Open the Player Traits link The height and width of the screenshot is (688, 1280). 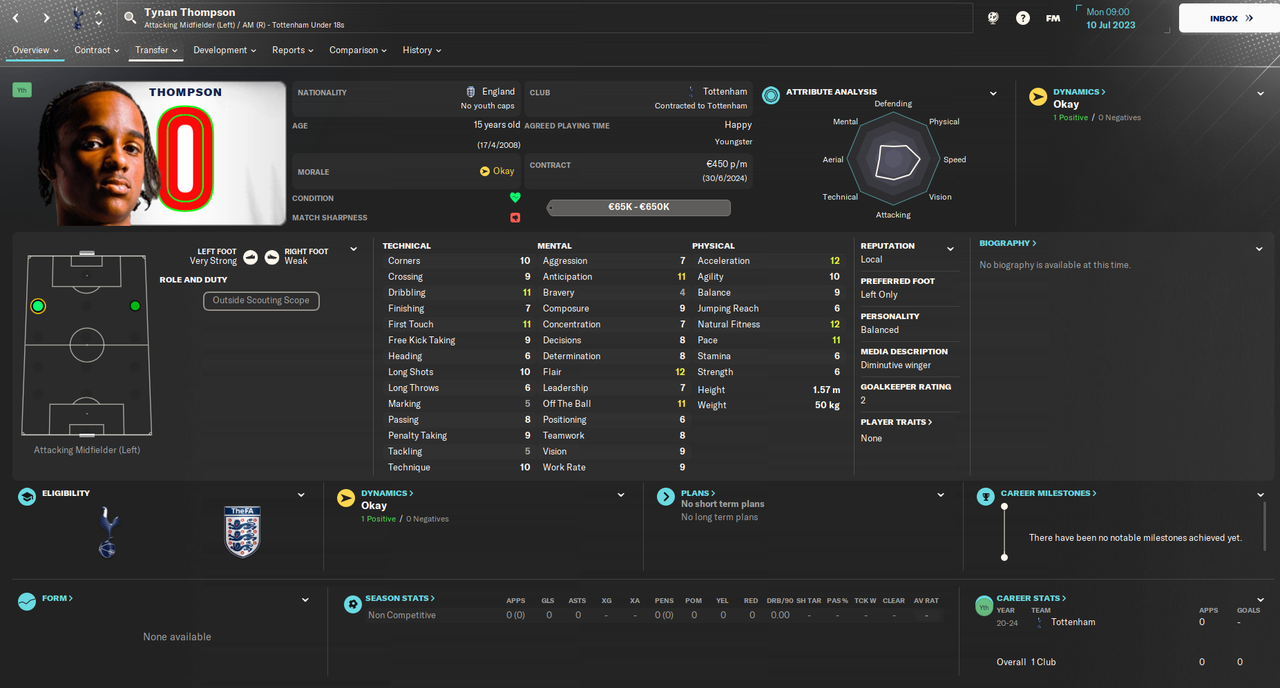point(897,422)
